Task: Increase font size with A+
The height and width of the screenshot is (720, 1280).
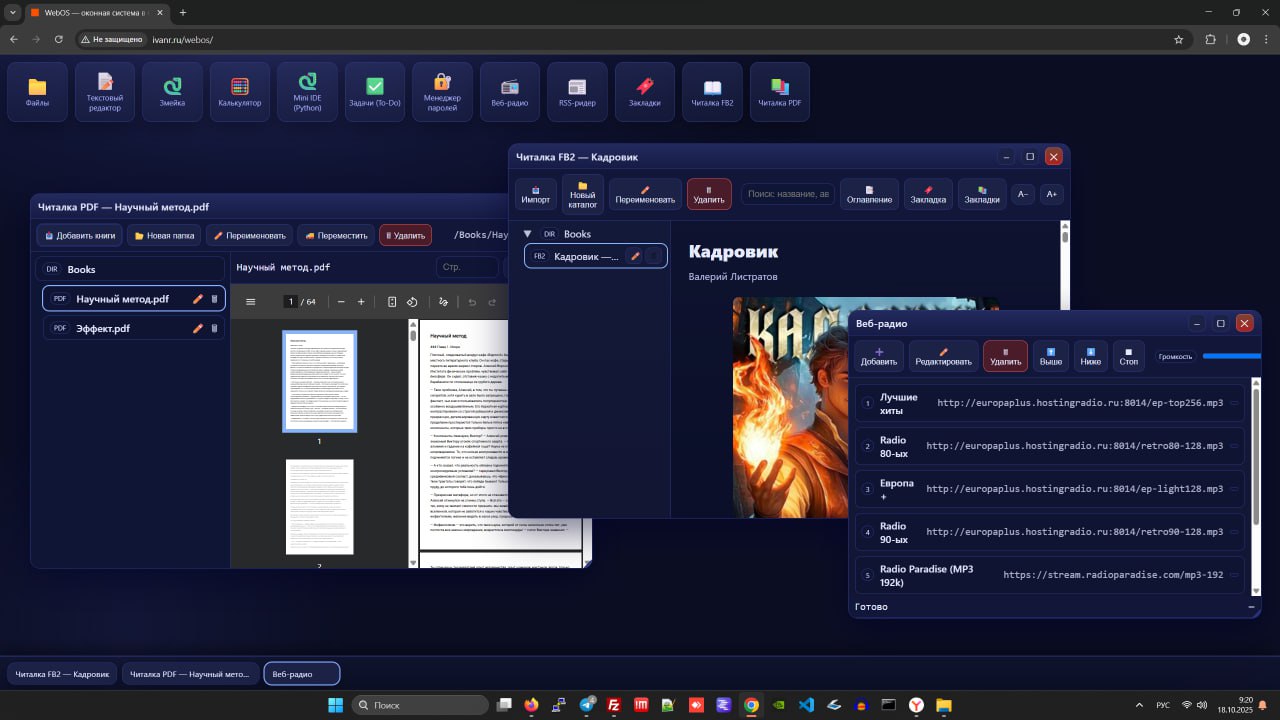Action: tap(1051, 194)
